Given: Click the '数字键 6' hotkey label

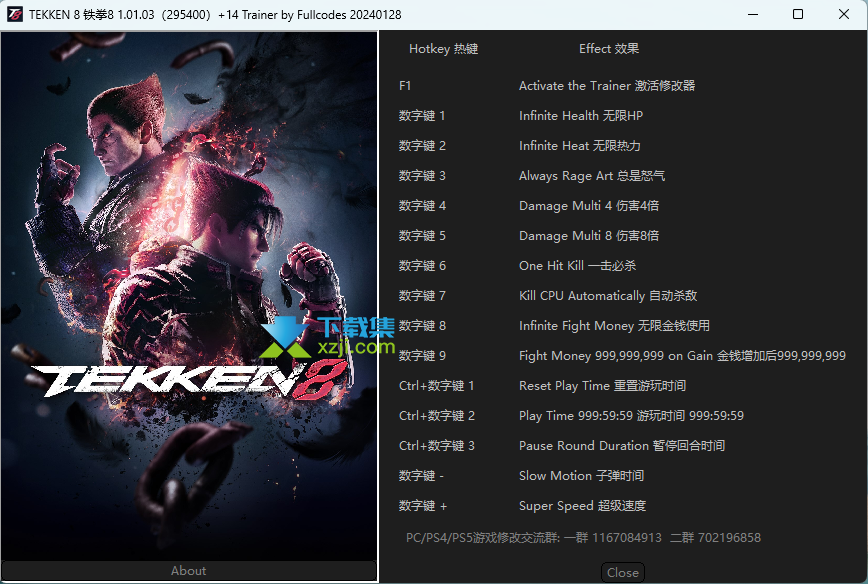Looking at the screenshot, I should (x=422, y=266).
